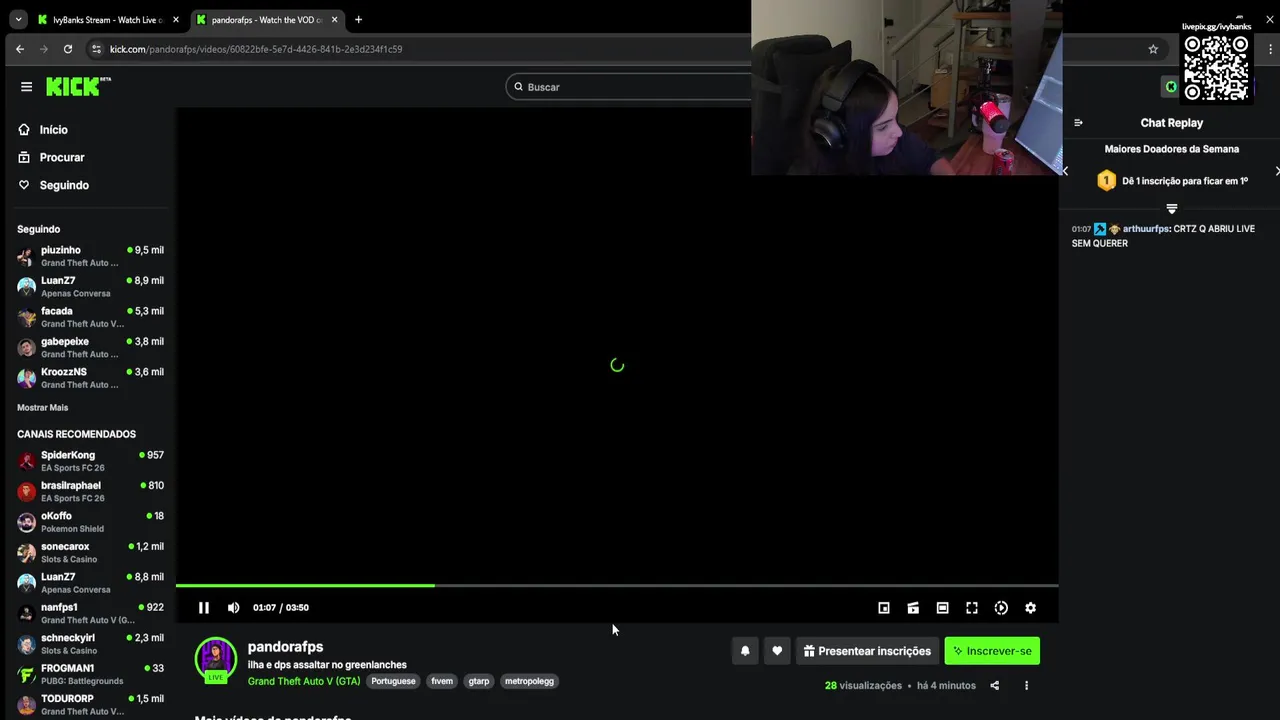Open followed channel KroozzNS

coord(90,378)
